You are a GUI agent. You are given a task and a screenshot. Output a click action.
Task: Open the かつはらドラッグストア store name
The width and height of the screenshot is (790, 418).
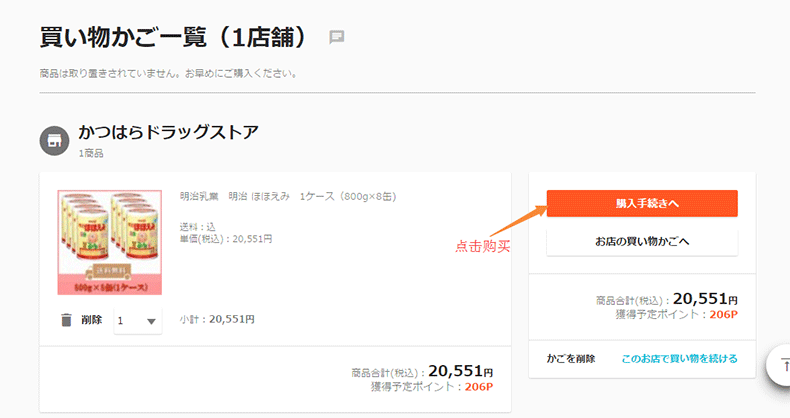pyautogui.click(x=168, y=132)
